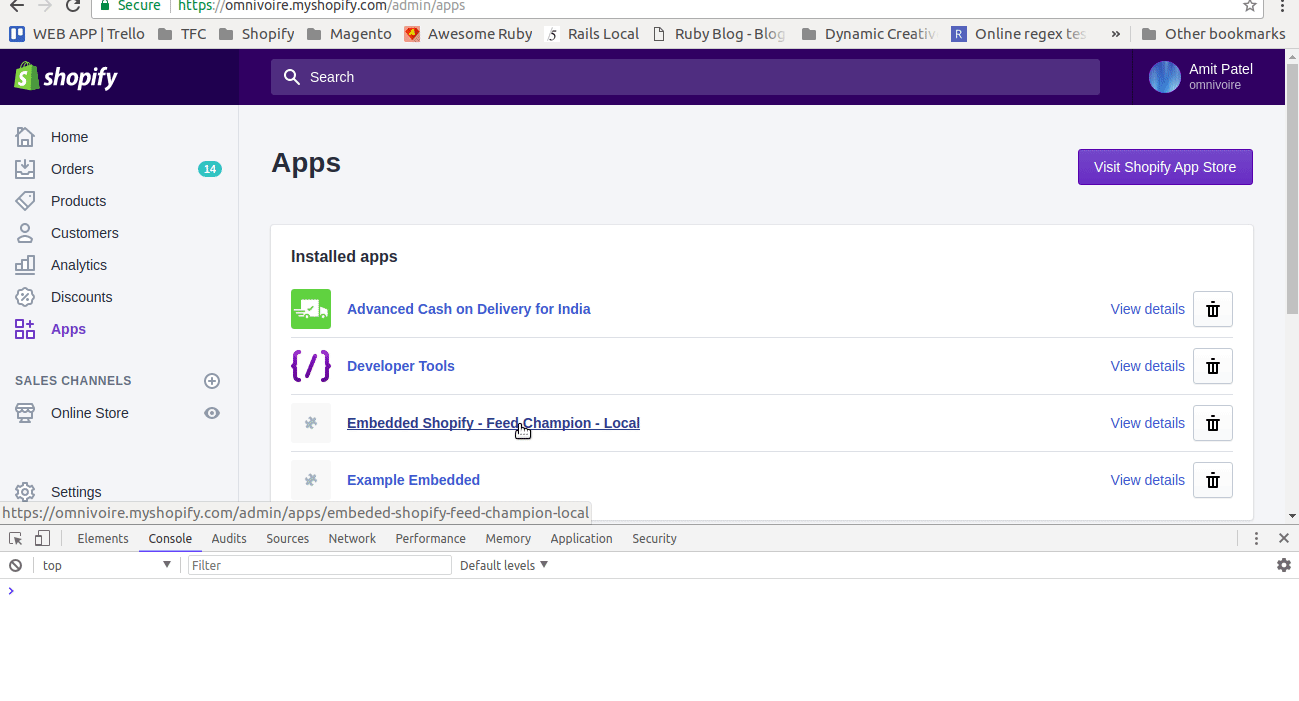Select Apps in the sidebar
The height and width of the screenshot is (701, 1299).
point(68,329)
